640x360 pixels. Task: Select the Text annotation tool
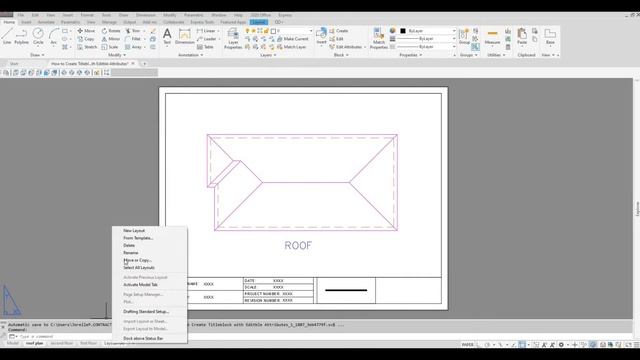click(x=167, y=36)
